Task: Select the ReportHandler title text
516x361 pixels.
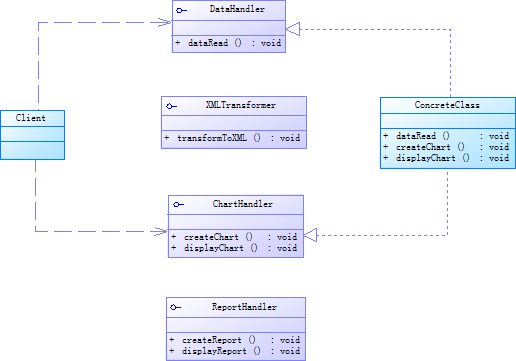Action: (x=244, y=307)
